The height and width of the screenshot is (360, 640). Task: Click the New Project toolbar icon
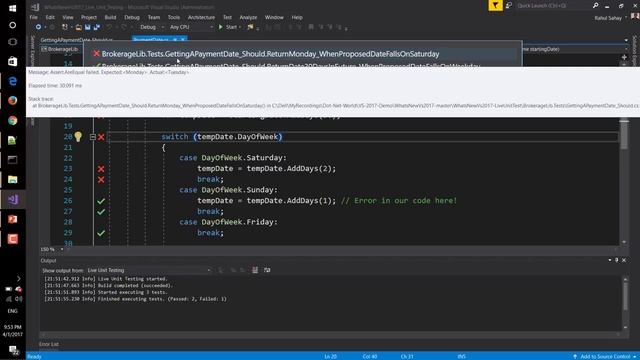point(64,27)
